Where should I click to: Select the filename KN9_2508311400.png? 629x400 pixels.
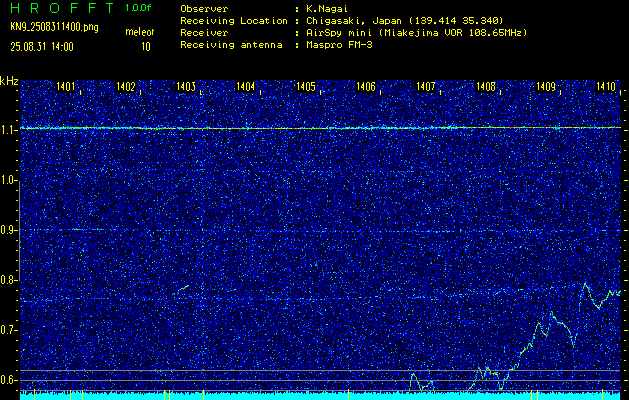[x=54, y=27]
